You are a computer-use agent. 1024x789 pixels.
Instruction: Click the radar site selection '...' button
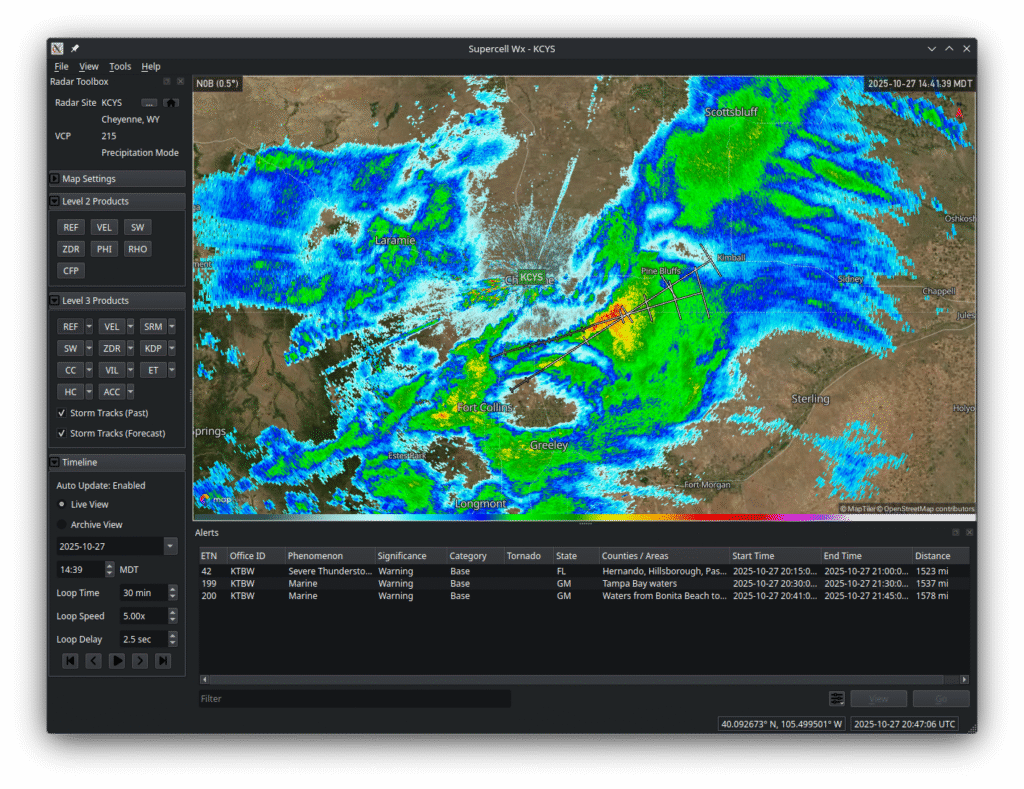149,103
